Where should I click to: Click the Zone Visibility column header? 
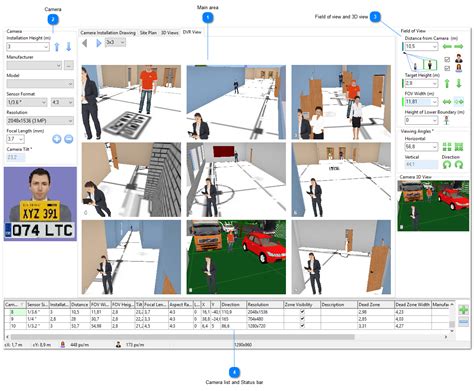(302, 304)
